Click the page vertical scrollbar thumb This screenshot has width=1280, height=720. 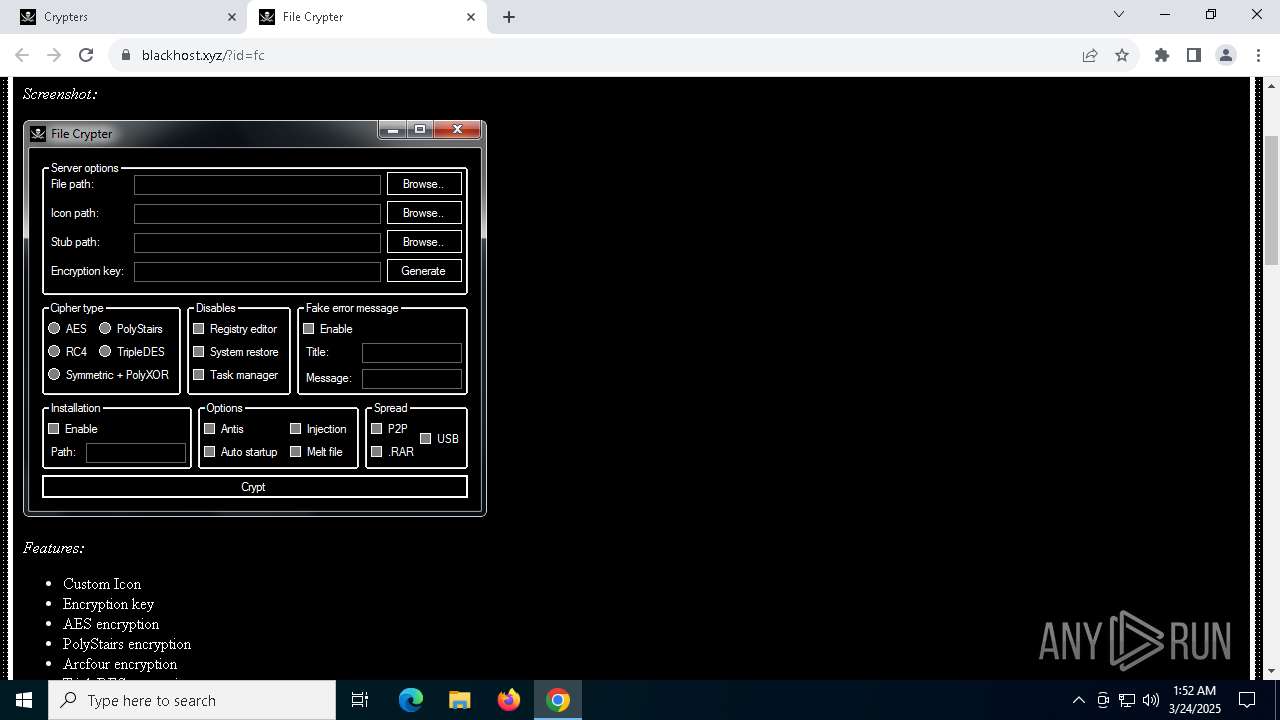(1272, 198)
